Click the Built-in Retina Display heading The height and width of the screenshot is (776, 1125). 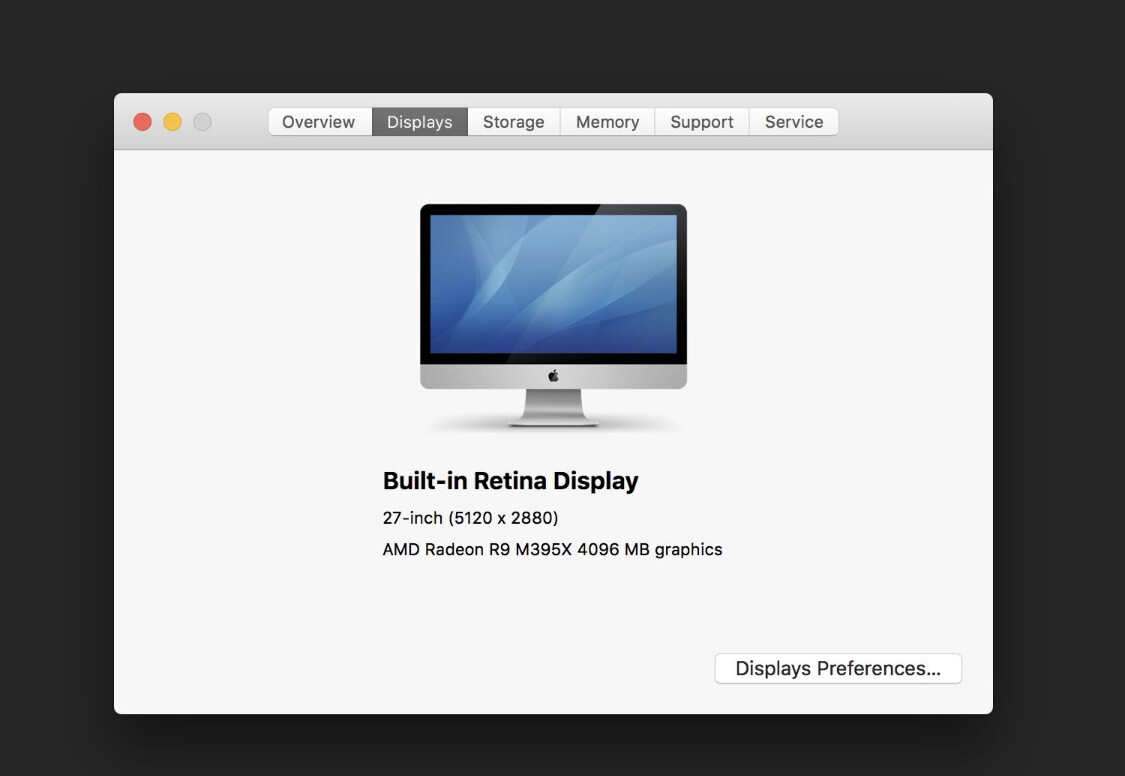pyautogui.click(x=510, y=481)
